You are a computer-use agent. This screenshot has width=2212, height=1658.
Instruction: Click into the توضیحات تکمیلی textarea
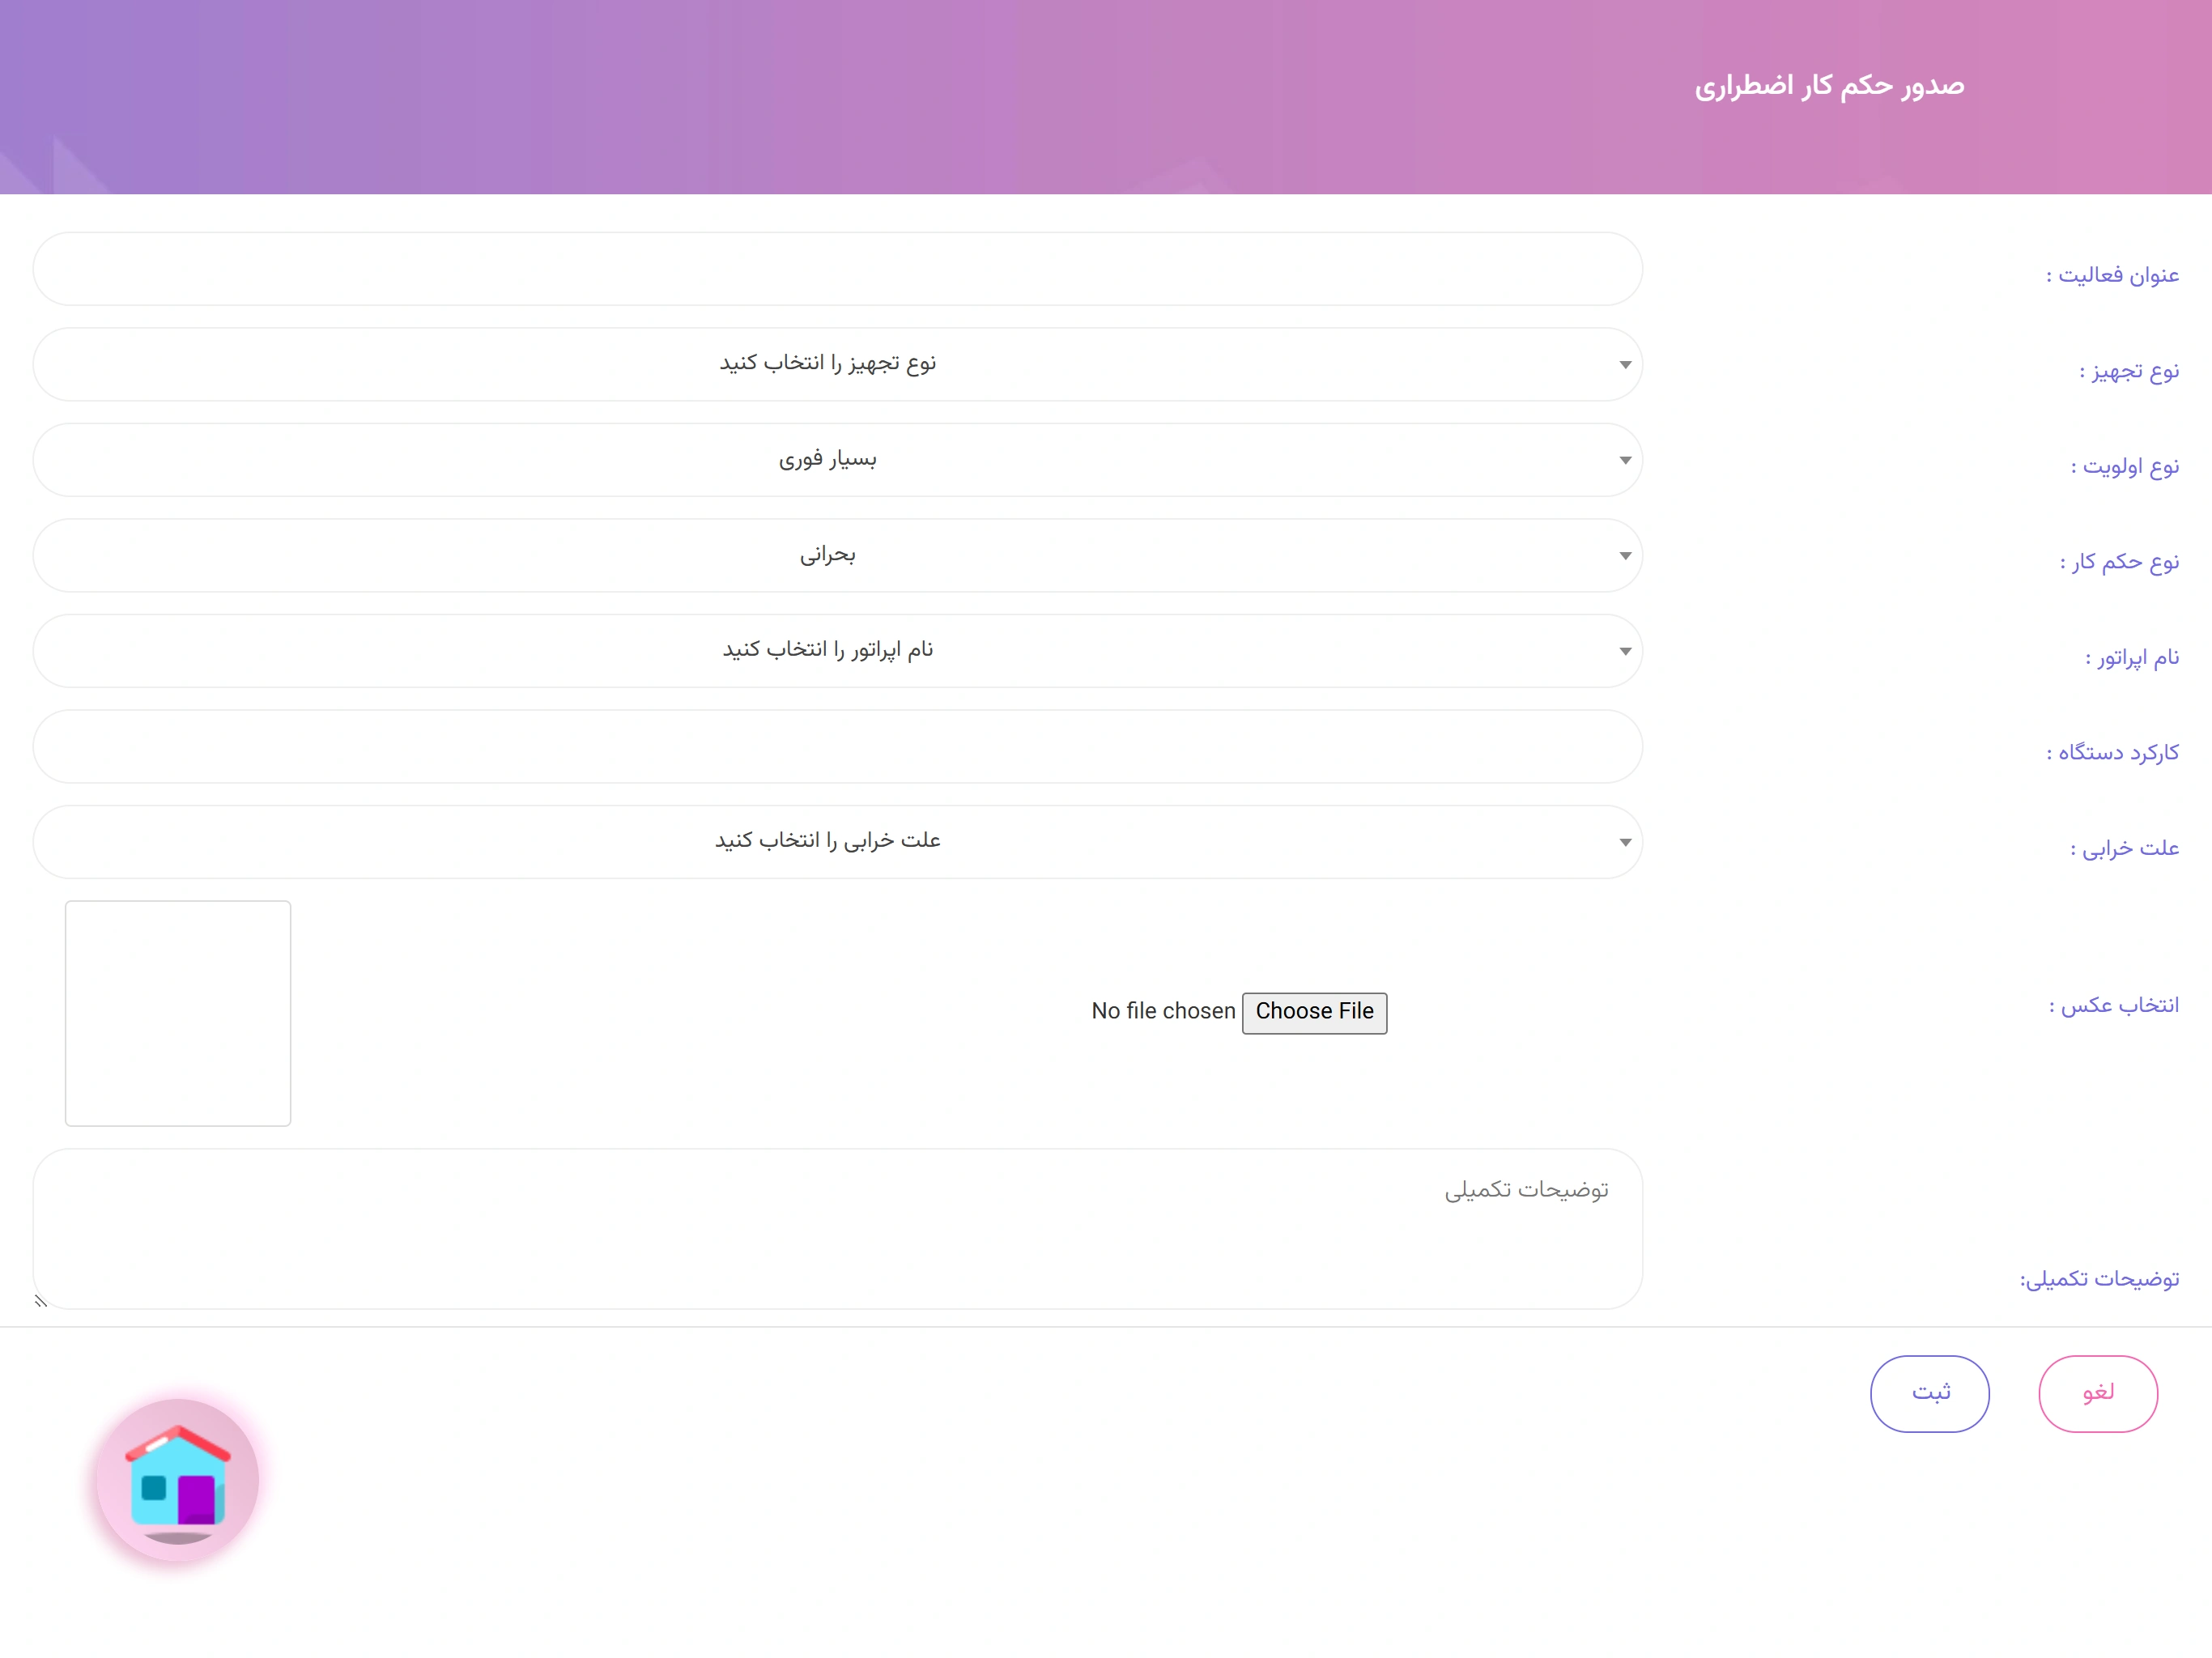point(838,1229)
